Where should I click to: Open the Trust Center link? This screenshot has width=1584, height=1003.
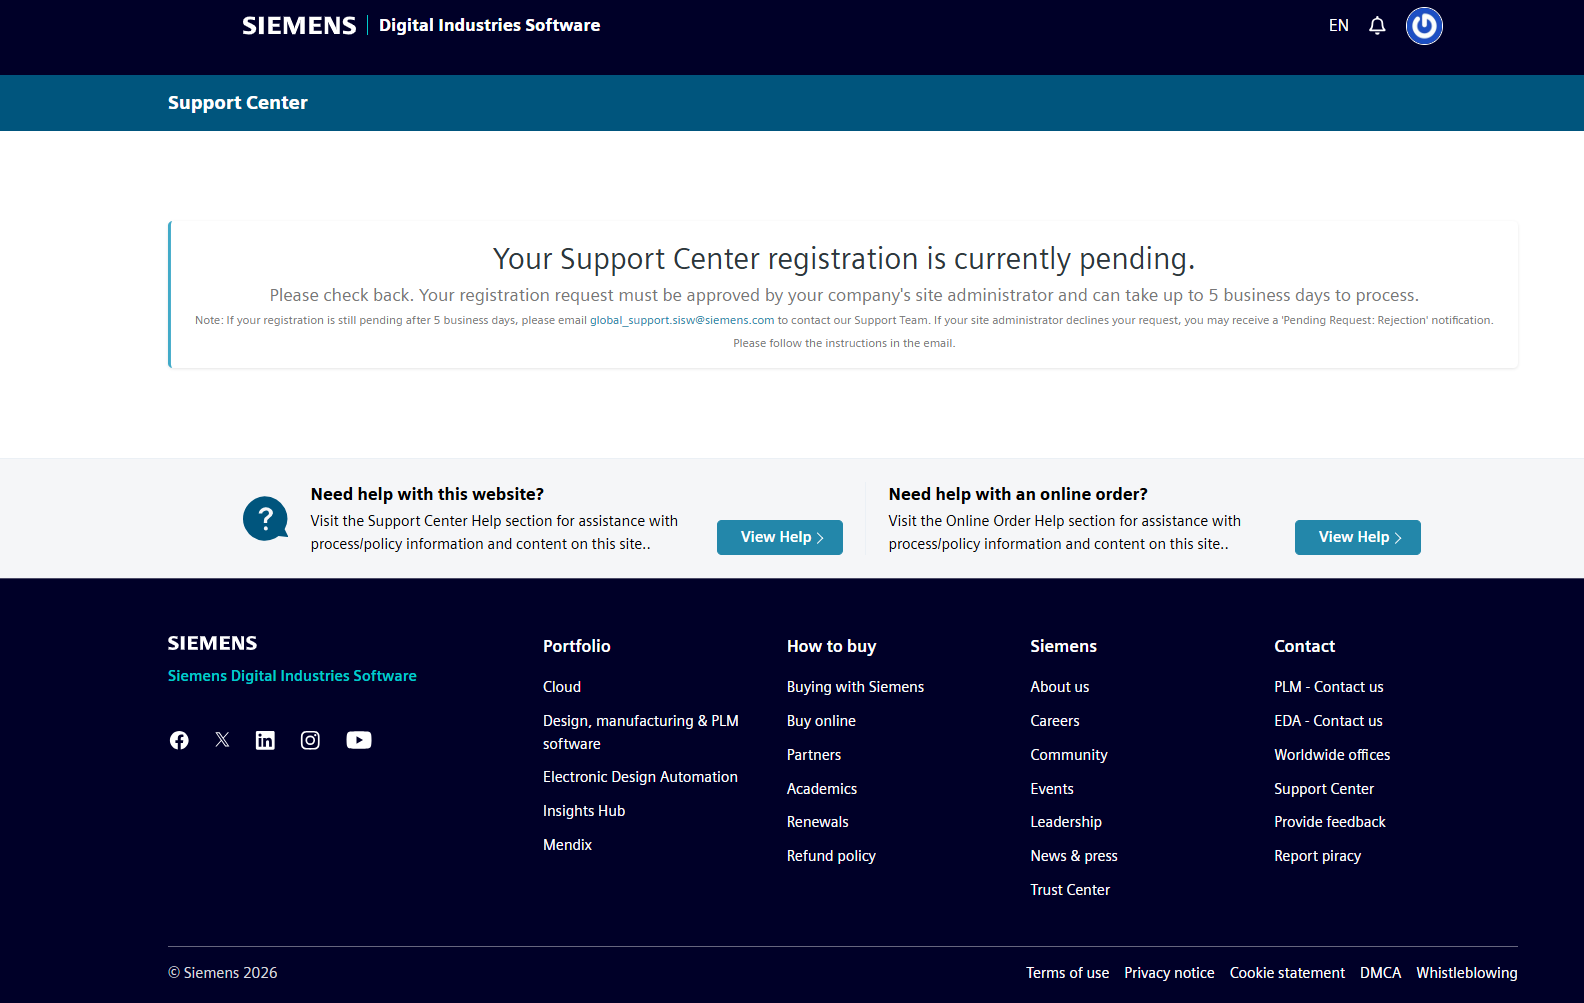[1070, 890]
